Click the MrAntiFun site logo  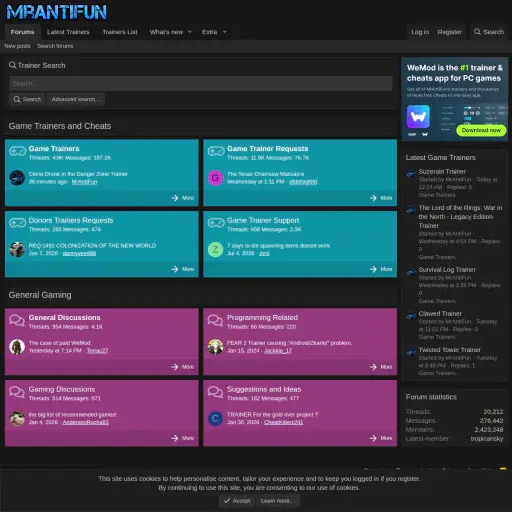tap(56, 12)
